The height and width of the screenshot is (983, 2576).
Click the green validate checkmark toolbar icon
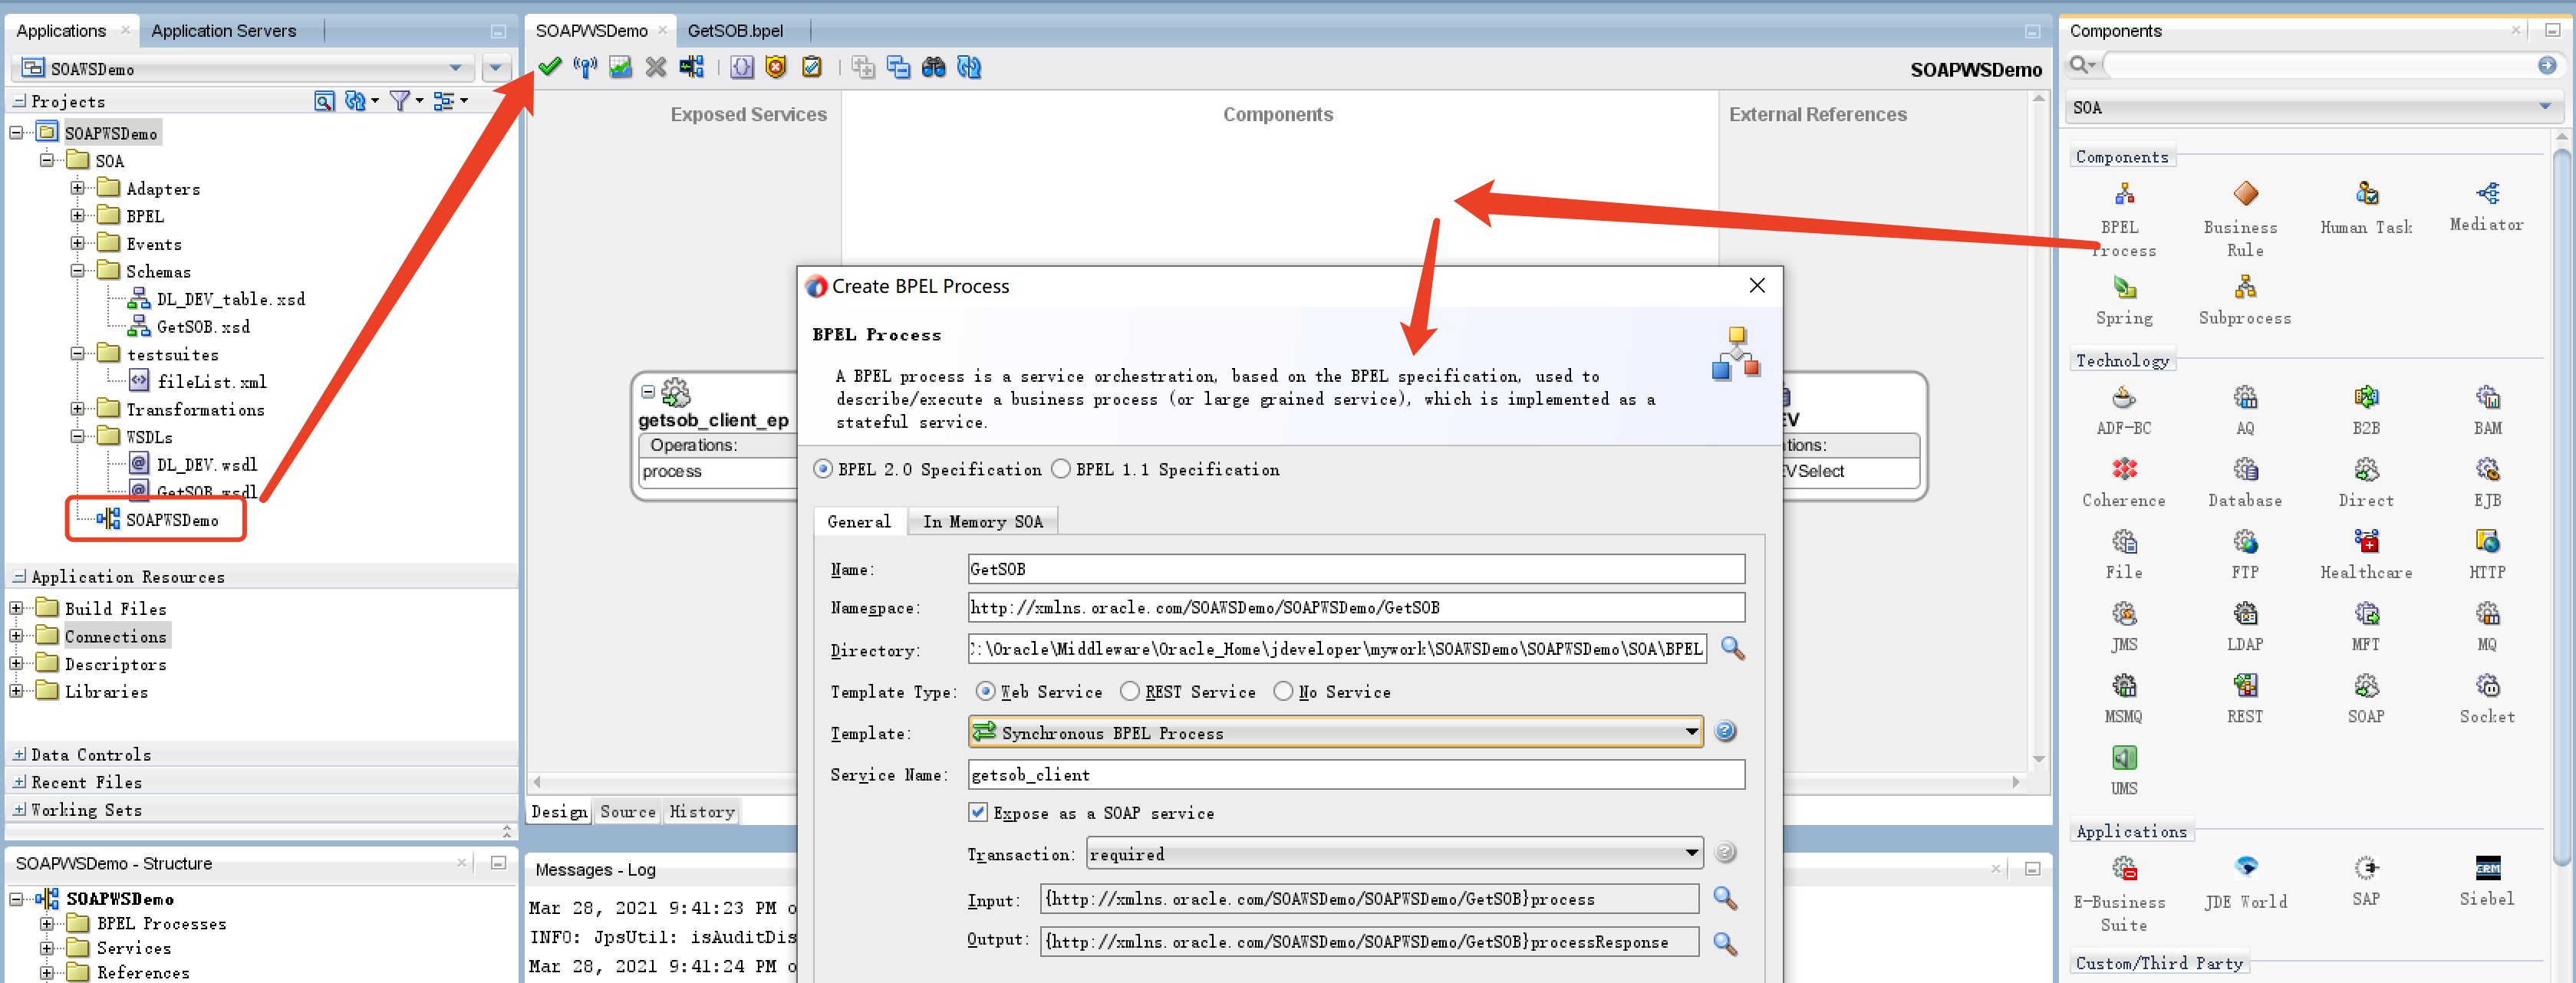(x=550, y=67)
